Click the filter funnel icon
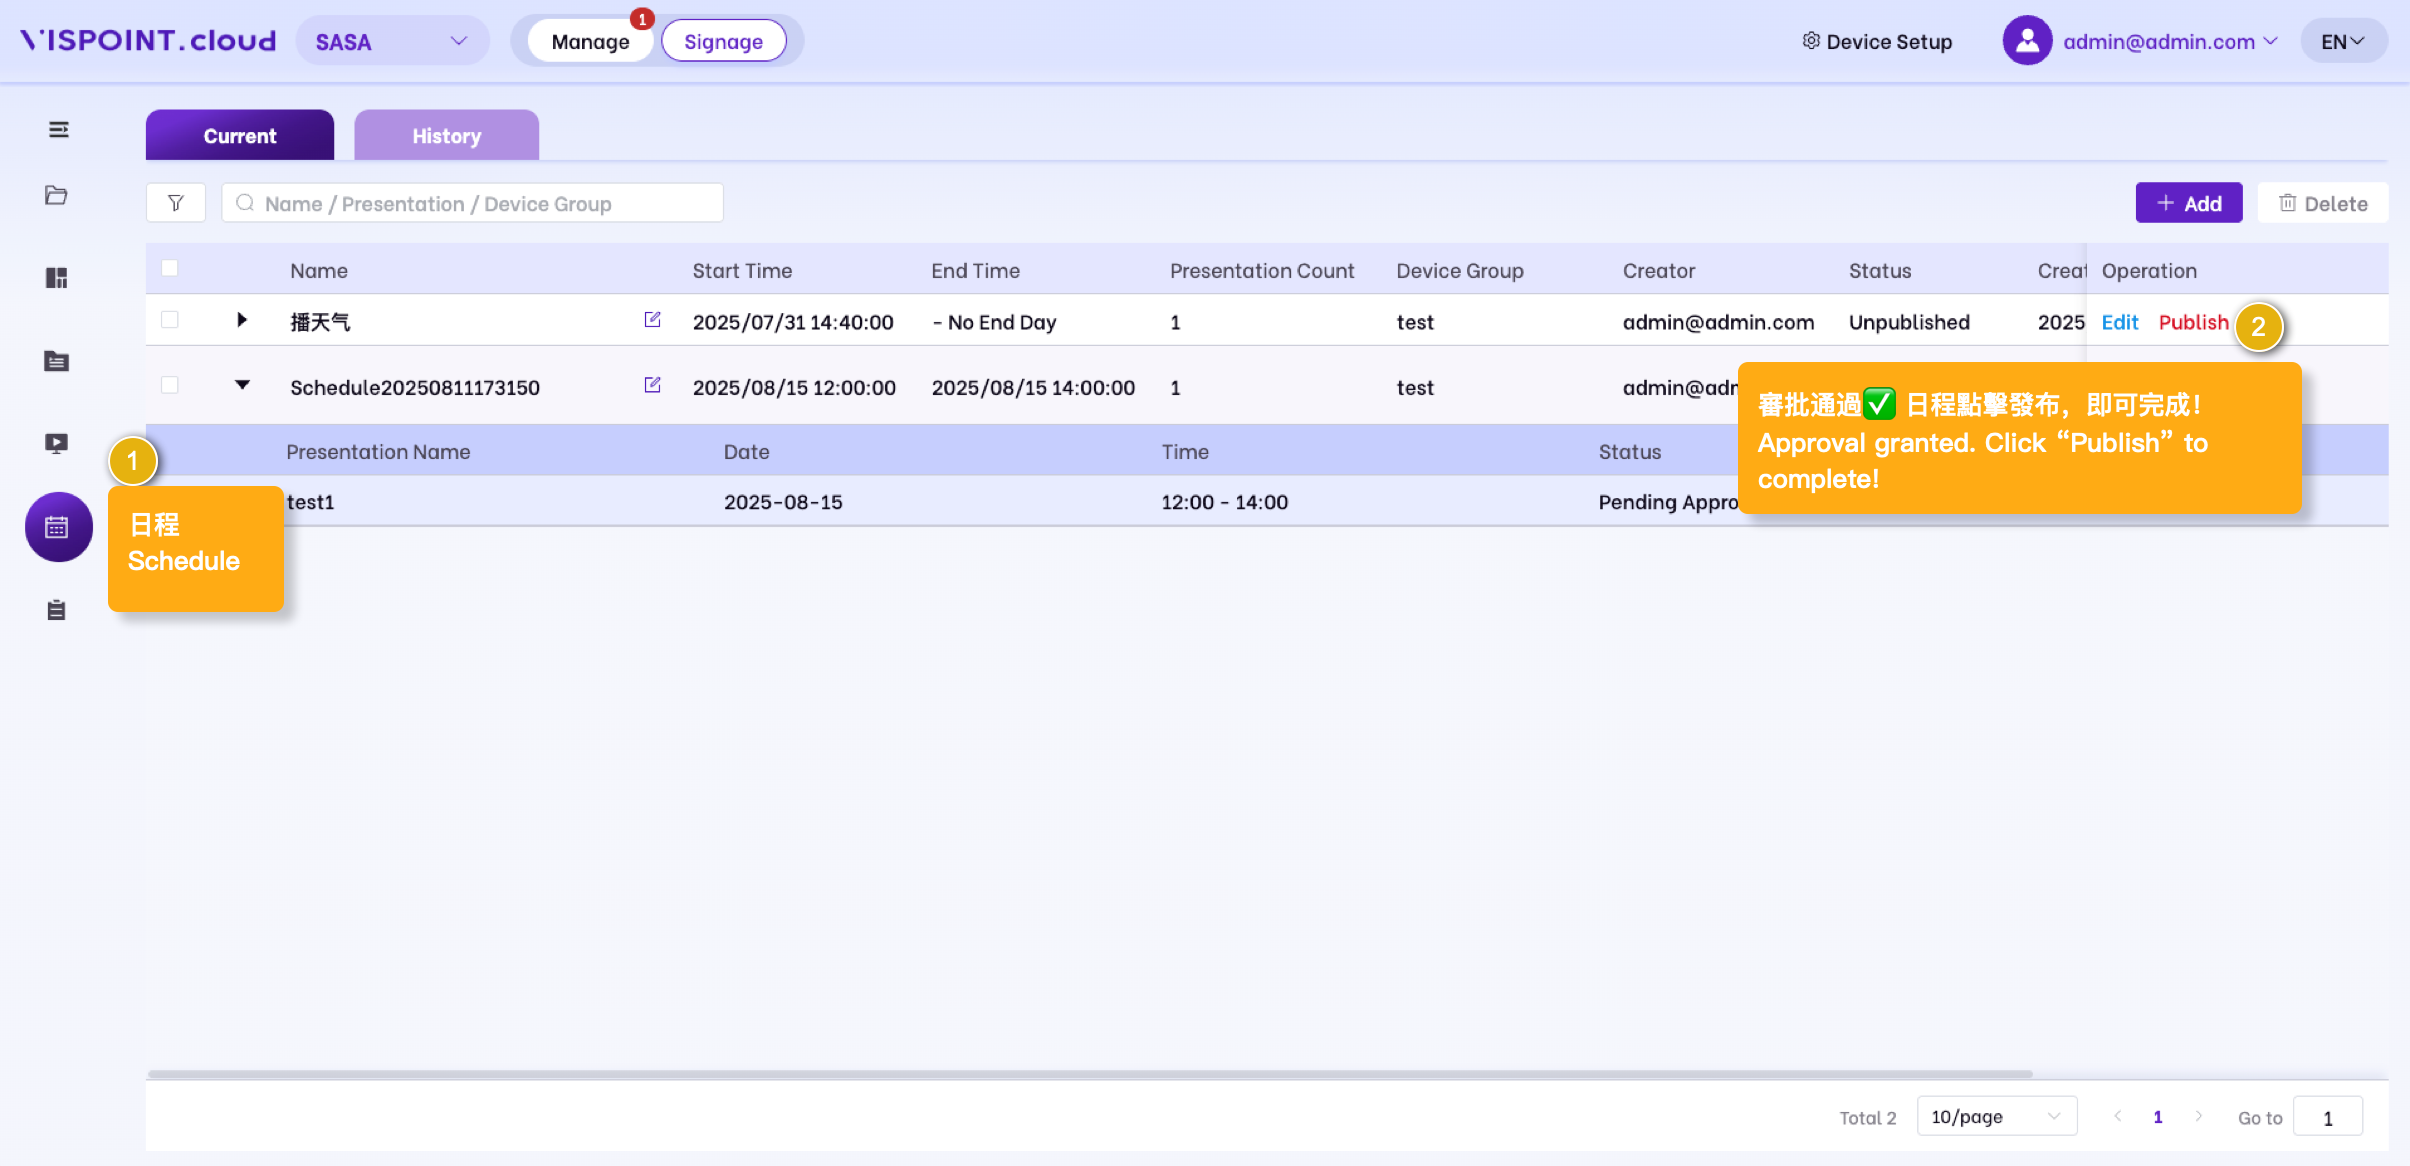 pos(176,203)
